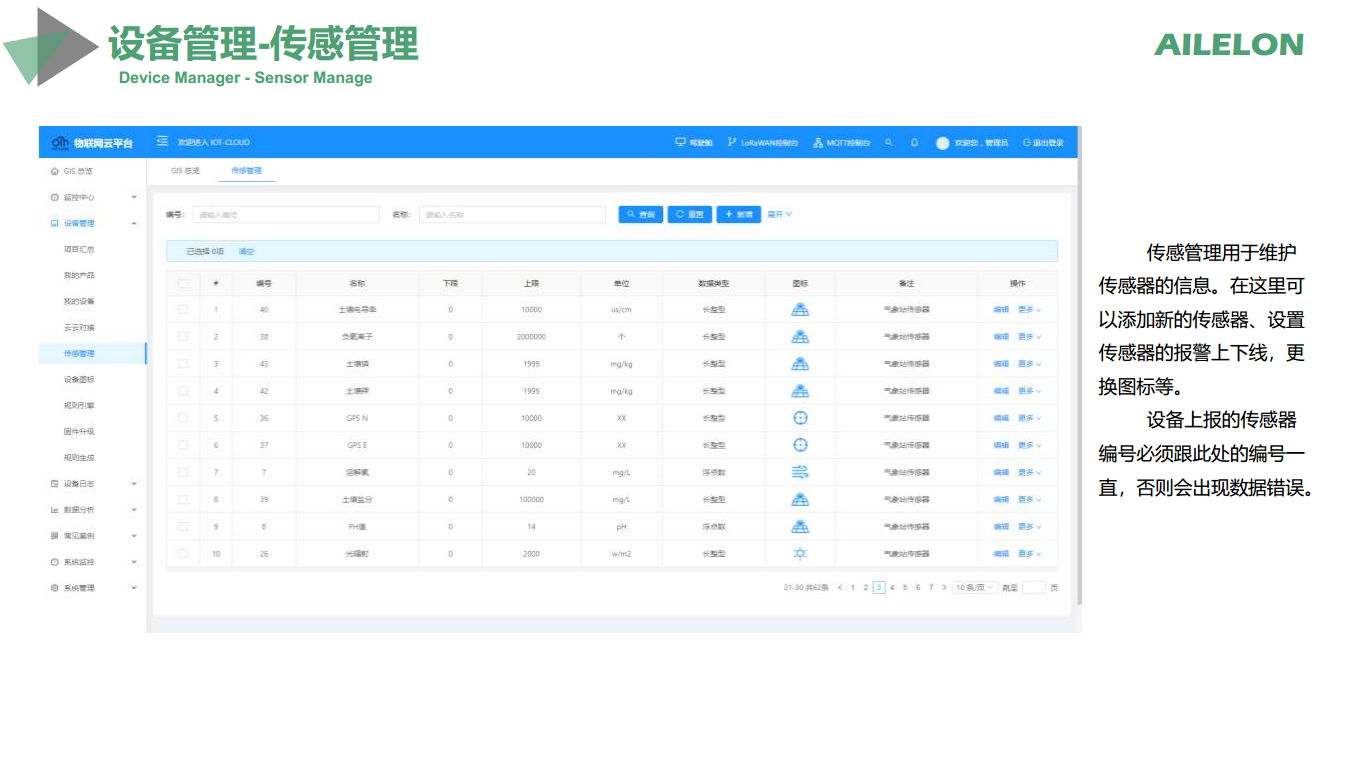Click the 重置 reset button
This screenshot has width=1350, height=759.
(690, 214)
